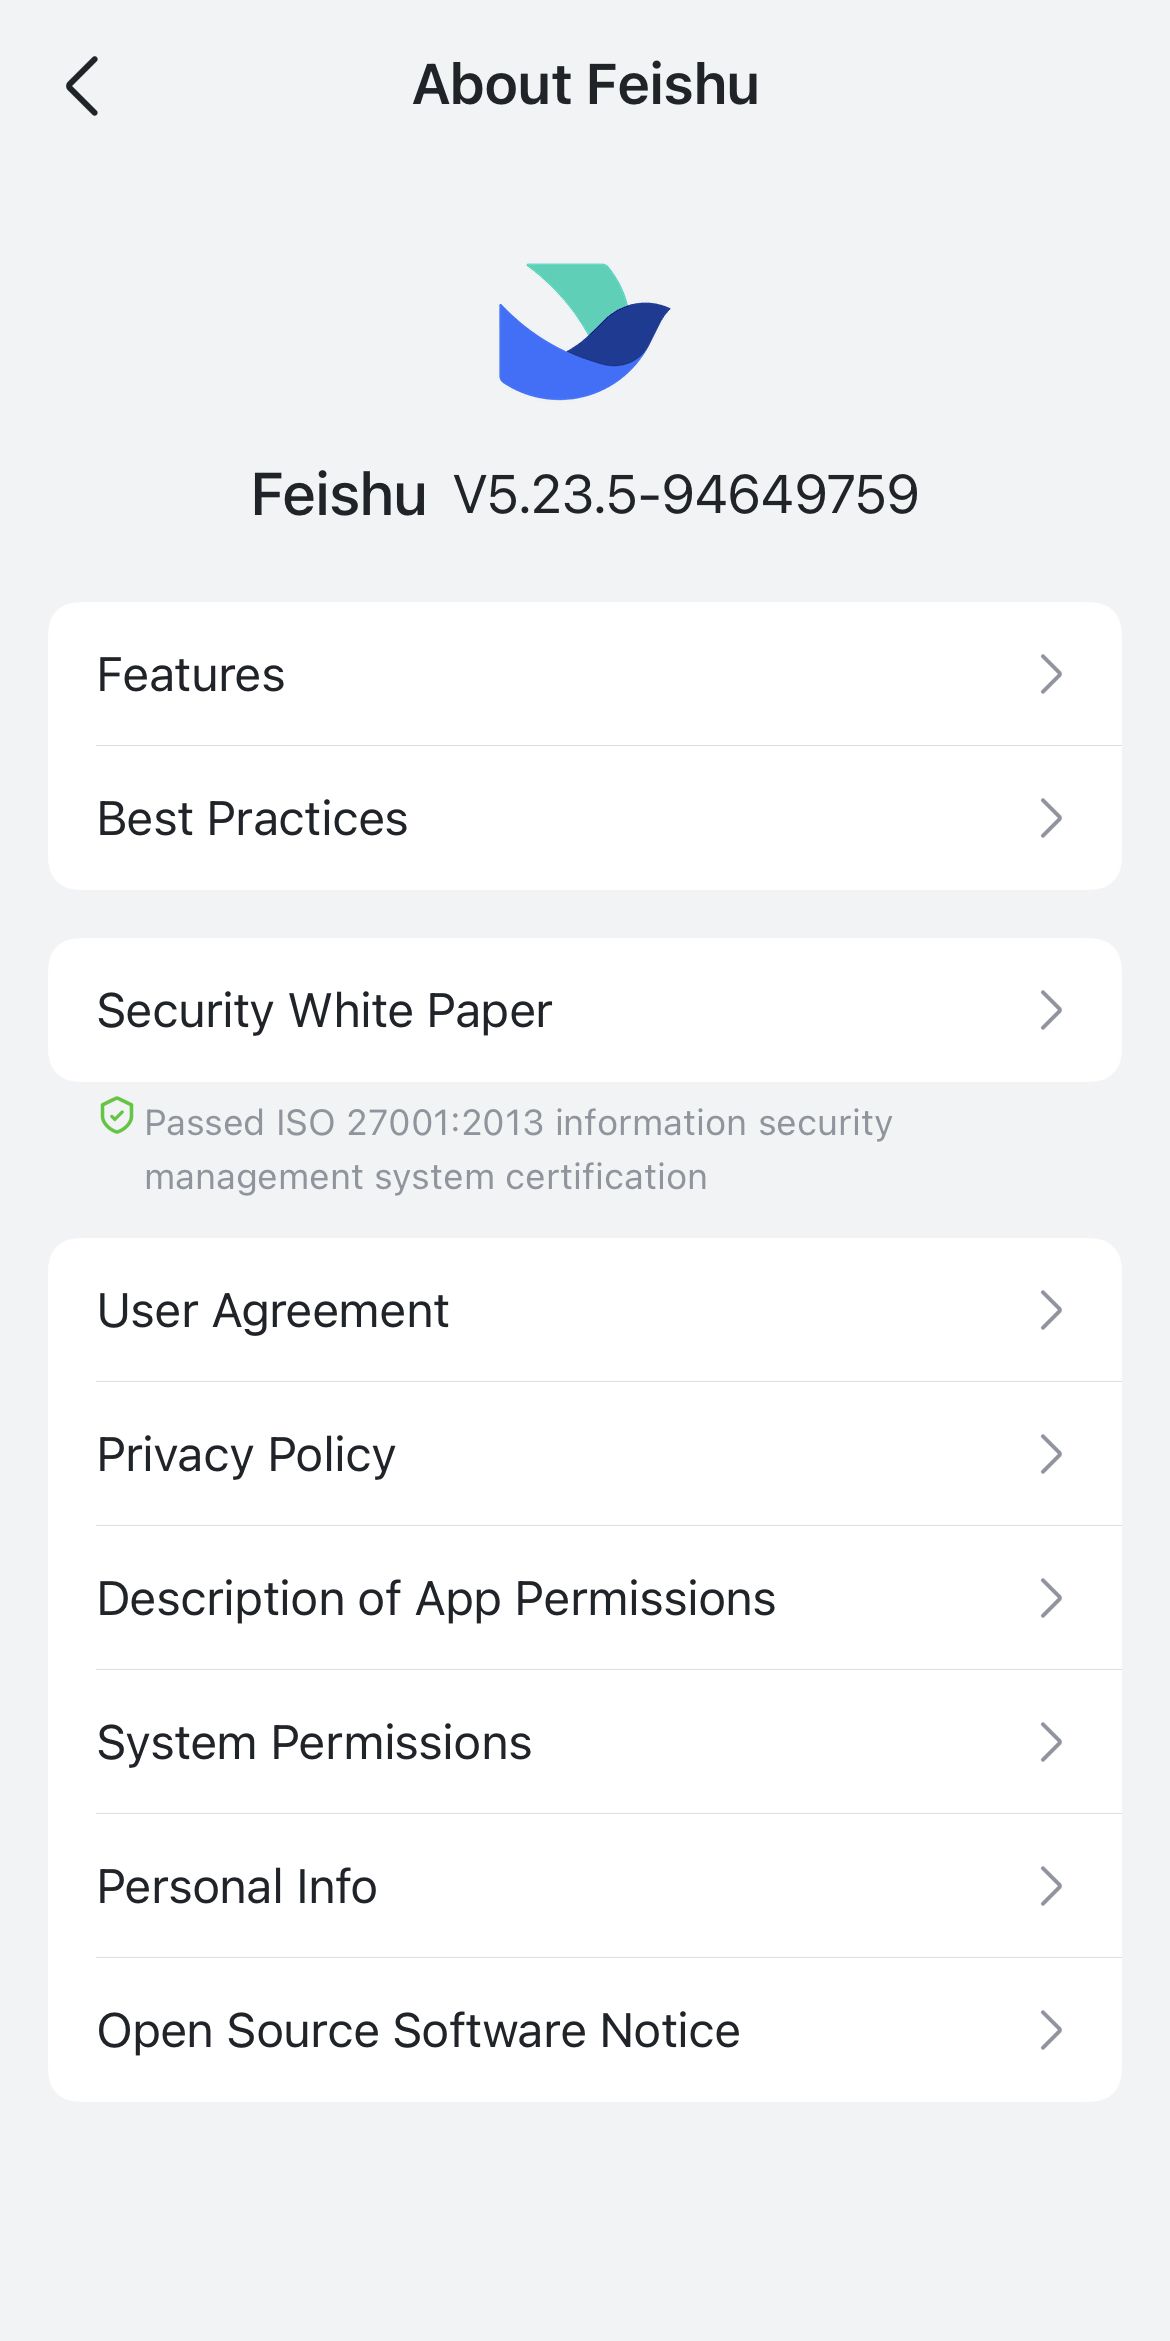Open Personal Info
This screenshot has width=1170, height=2341.
(x=237, y=1887)
